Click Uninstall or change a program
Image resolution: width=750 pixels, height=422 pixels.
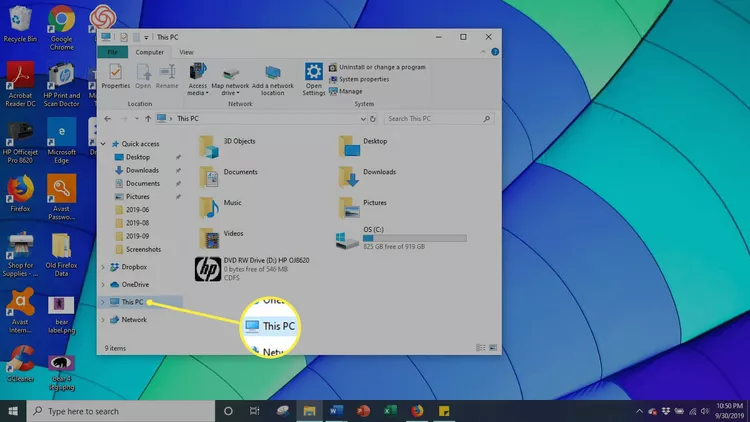point(382,67)
